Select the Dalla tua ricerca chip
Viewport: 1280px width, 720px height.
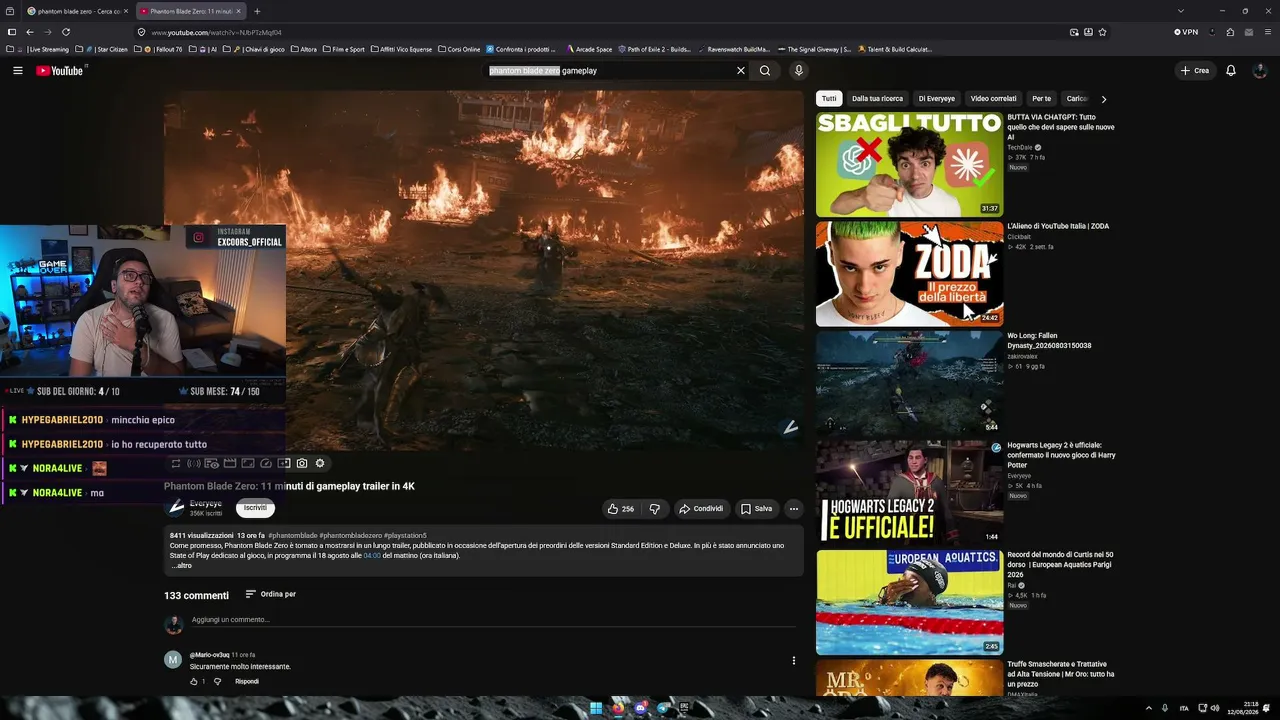[x=877, y=99]
